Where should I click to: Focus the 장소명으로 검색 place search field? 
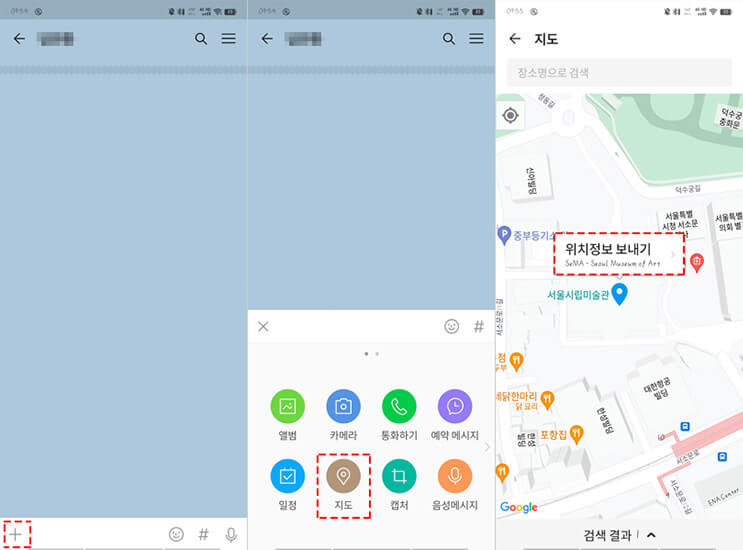pos(619,72)
